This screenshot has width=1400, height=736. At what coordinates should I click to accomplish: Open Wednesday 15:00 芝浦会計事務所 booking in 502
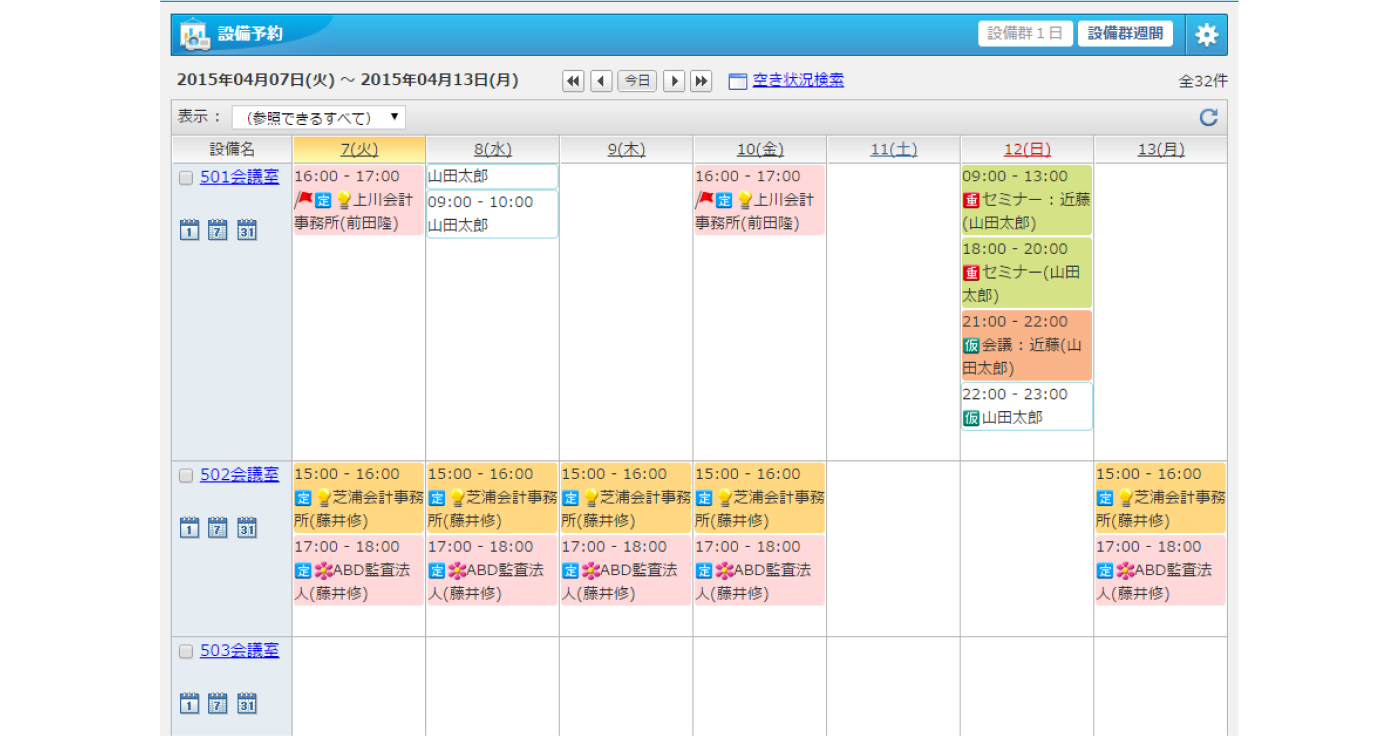[492, 498]
